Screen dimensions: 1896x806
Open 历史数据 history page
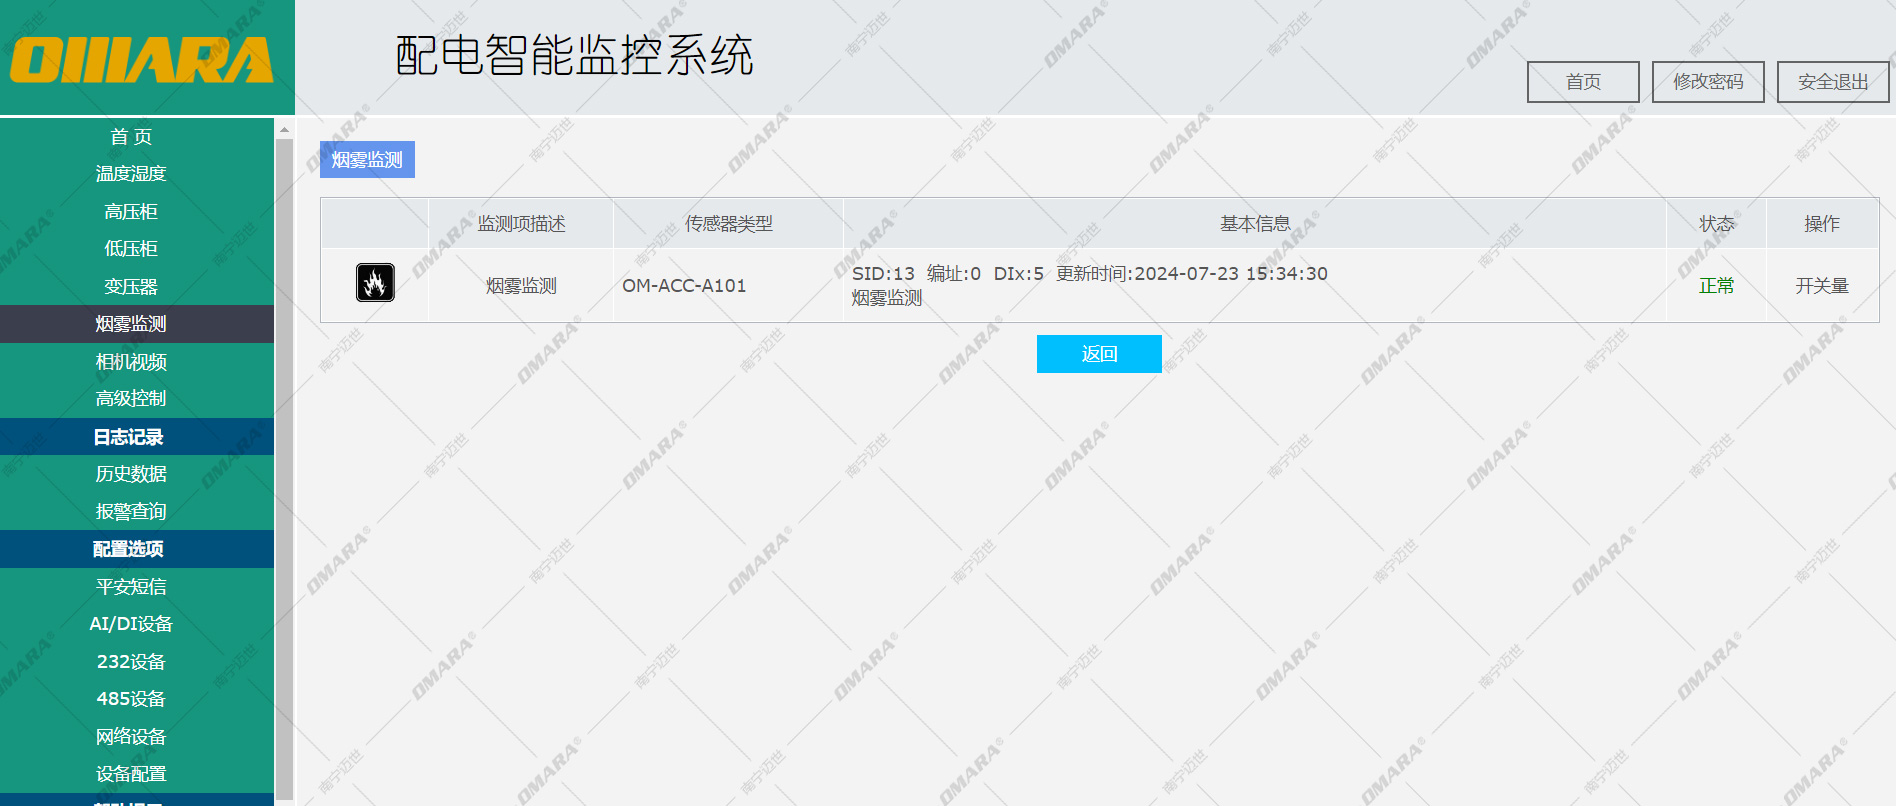click(131, 474)
